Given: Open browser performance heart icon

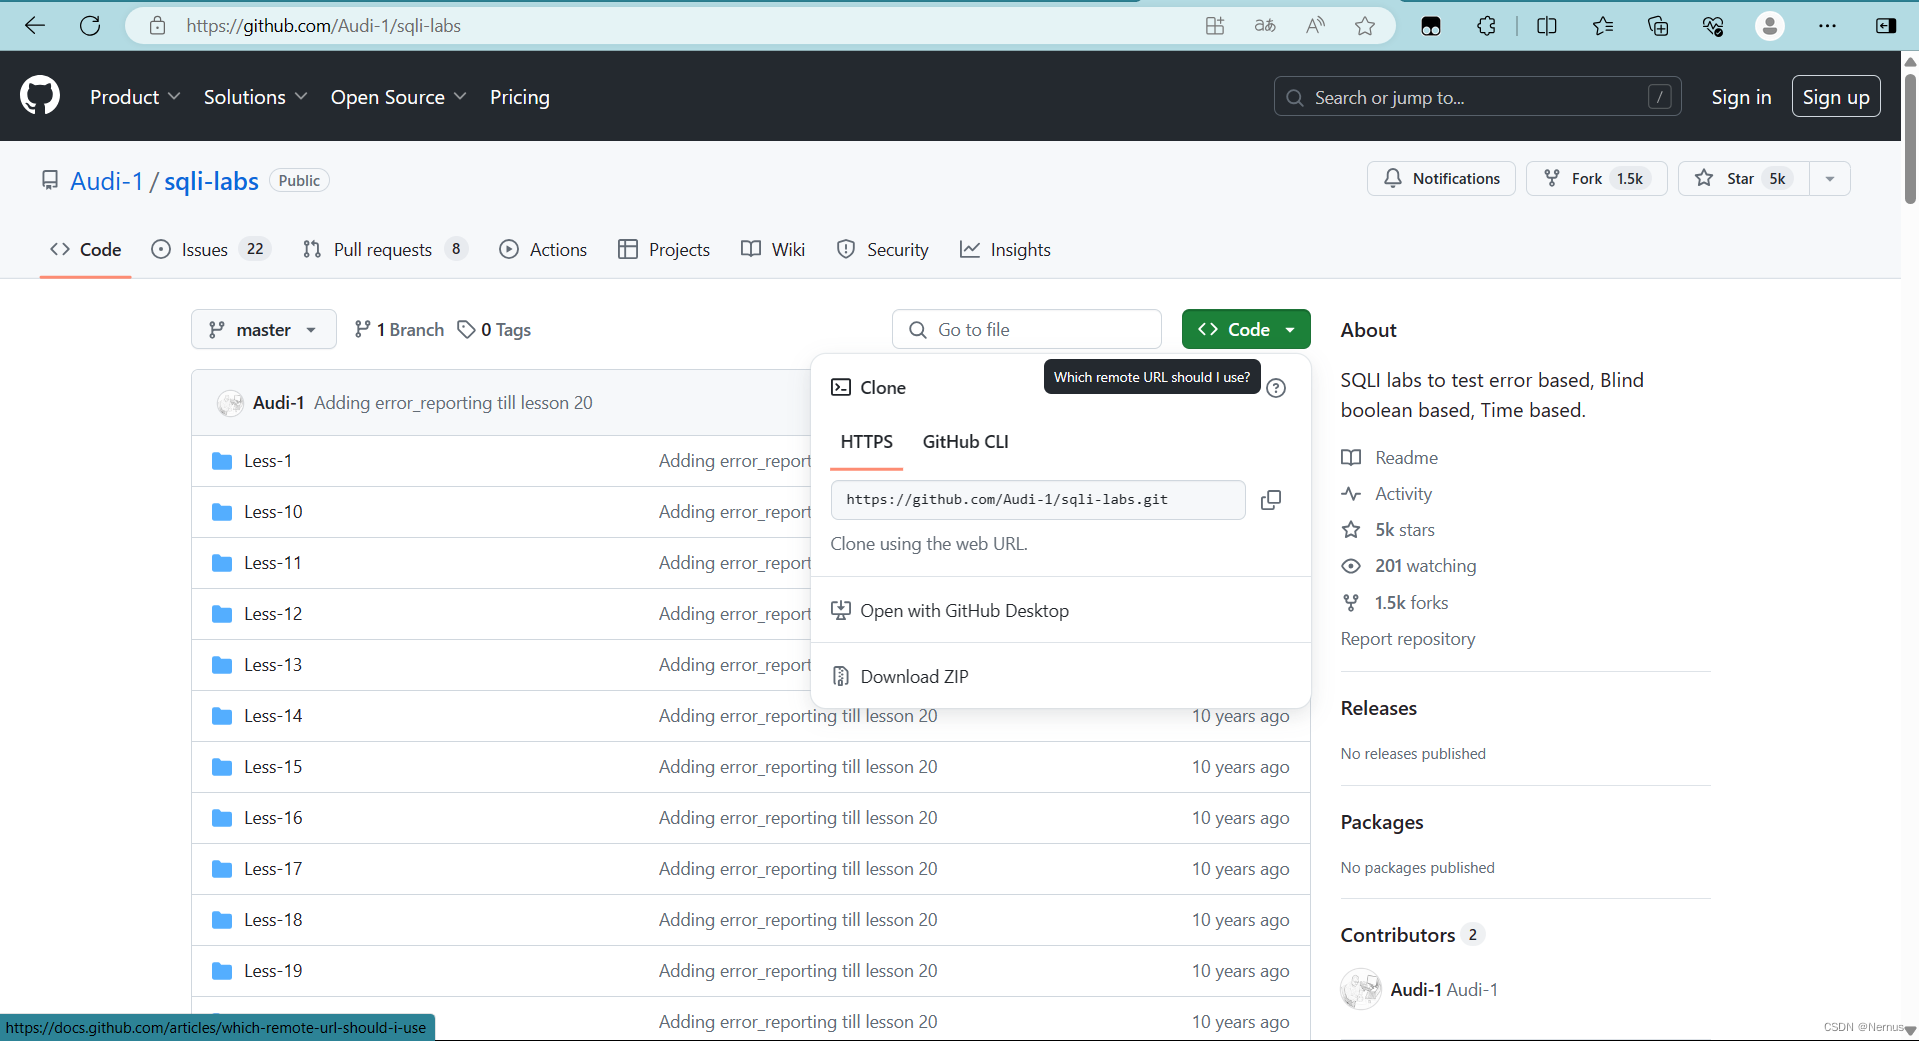Looking at the screenshot, I should (1713, 26).
